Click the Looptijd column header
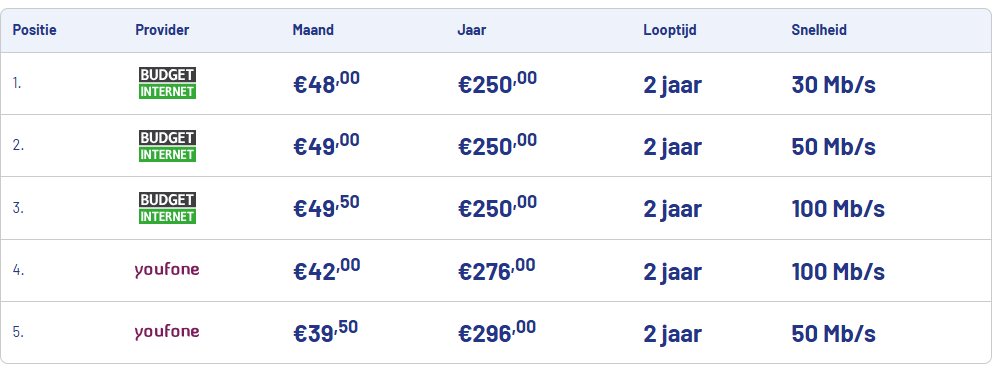This screenshot has width=993, height=373. coord(670,30)
